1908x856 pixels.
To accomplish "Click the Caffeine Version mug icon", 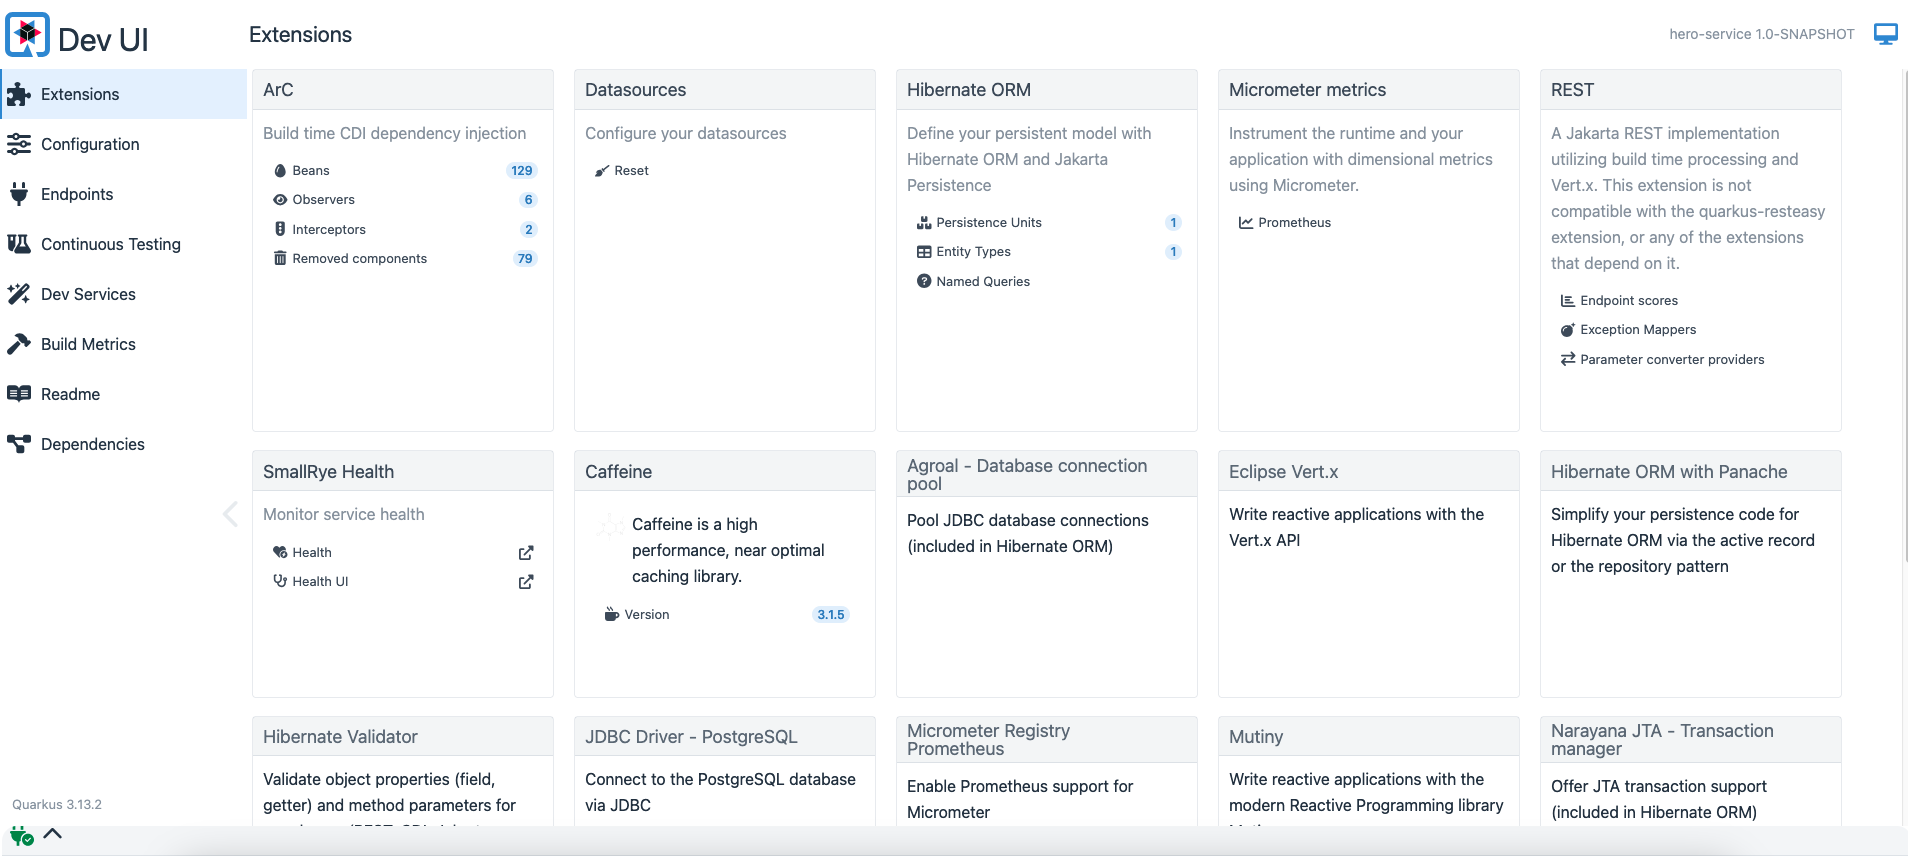I will 612,614.
